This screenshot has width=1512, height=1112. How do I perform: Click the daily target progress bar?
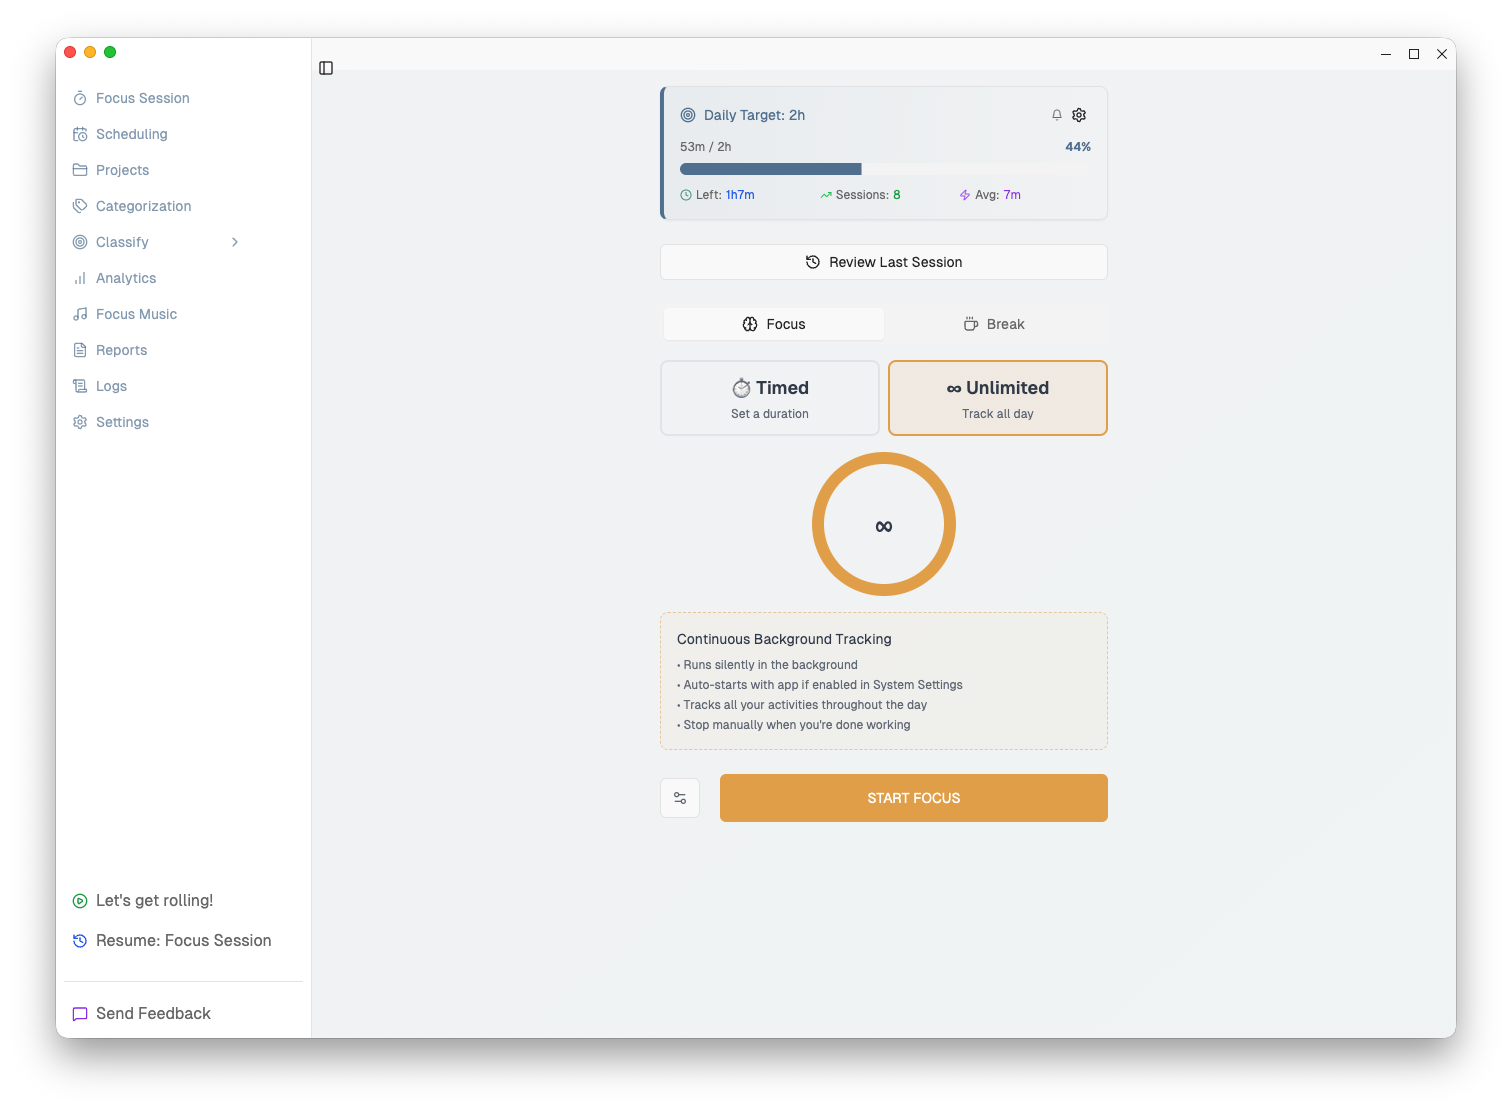pyautogui.click(x=884, y=169)
